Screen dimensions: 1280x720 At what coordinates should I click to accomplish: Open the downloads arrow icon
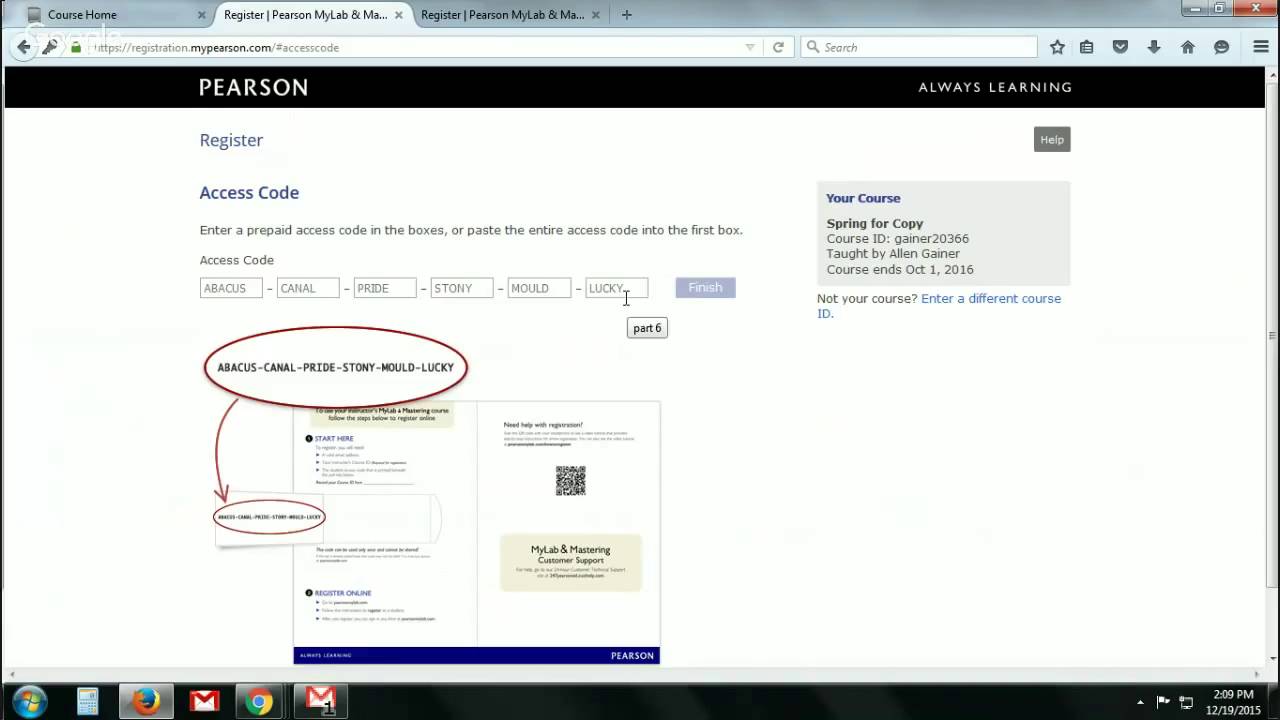(1154, 47)
